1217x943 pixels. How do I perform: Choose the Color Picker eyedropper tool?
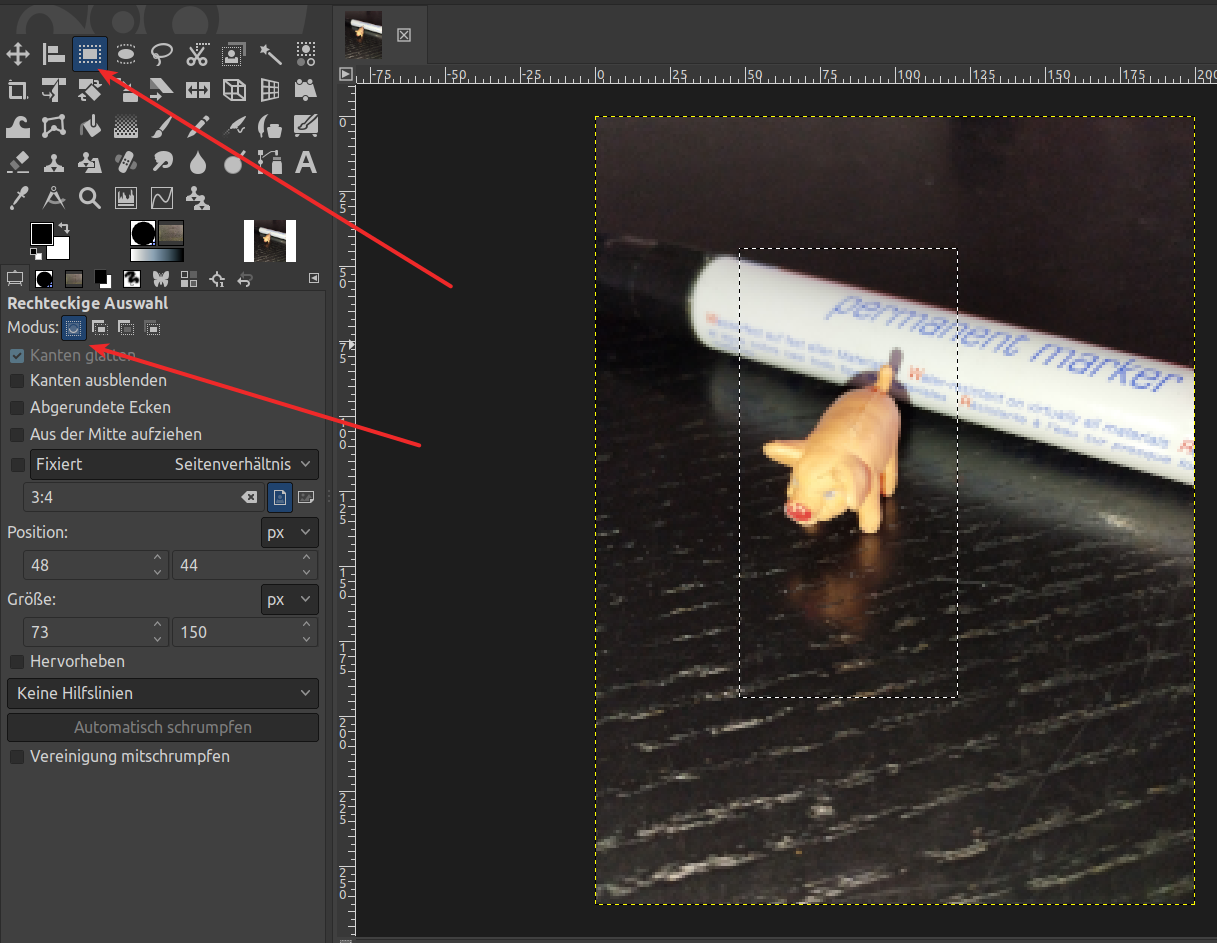[x=18, y=198]
